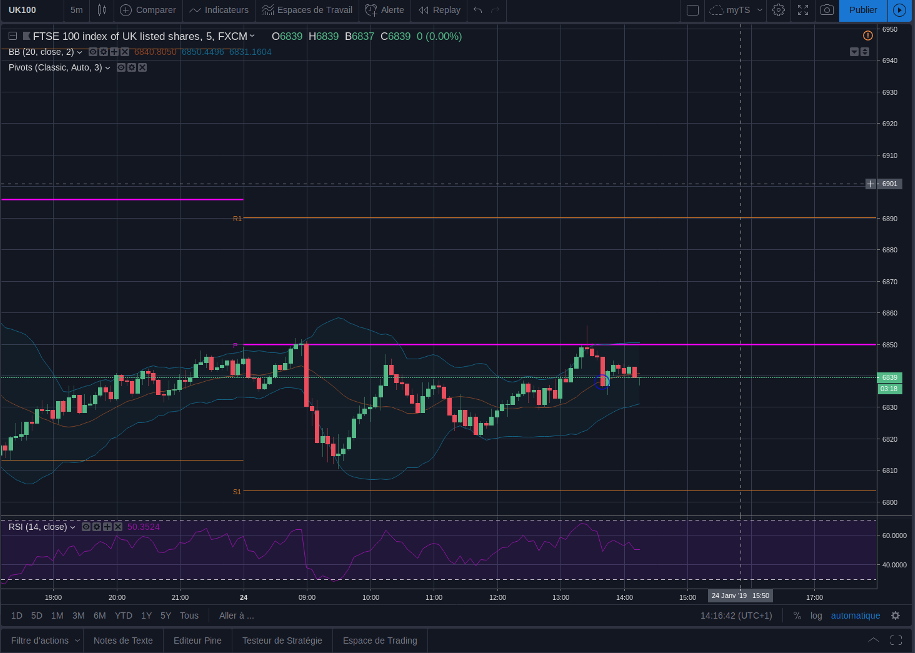Enter fullscreen chart mode

803,10
